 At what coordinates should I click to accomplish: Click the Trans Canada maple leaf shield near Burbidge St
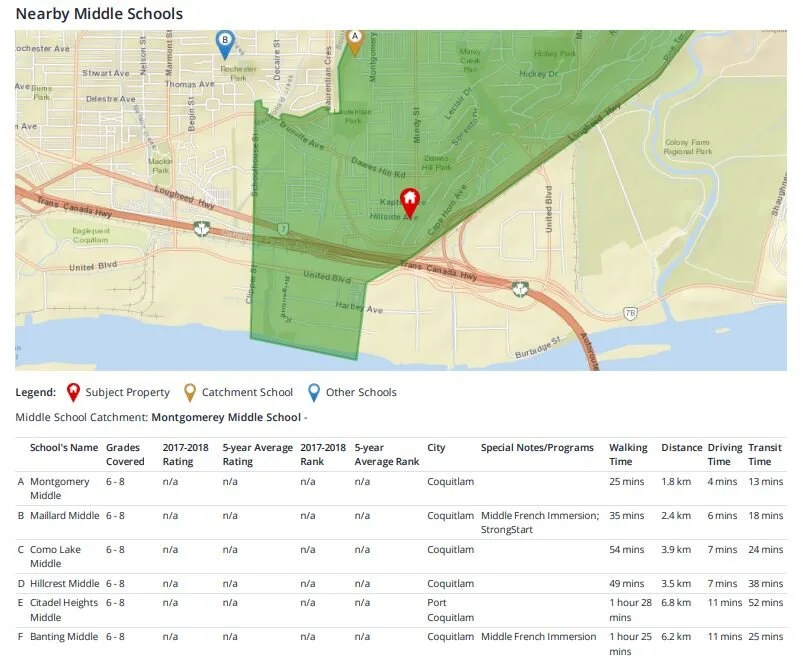click(x=520, y=289)
